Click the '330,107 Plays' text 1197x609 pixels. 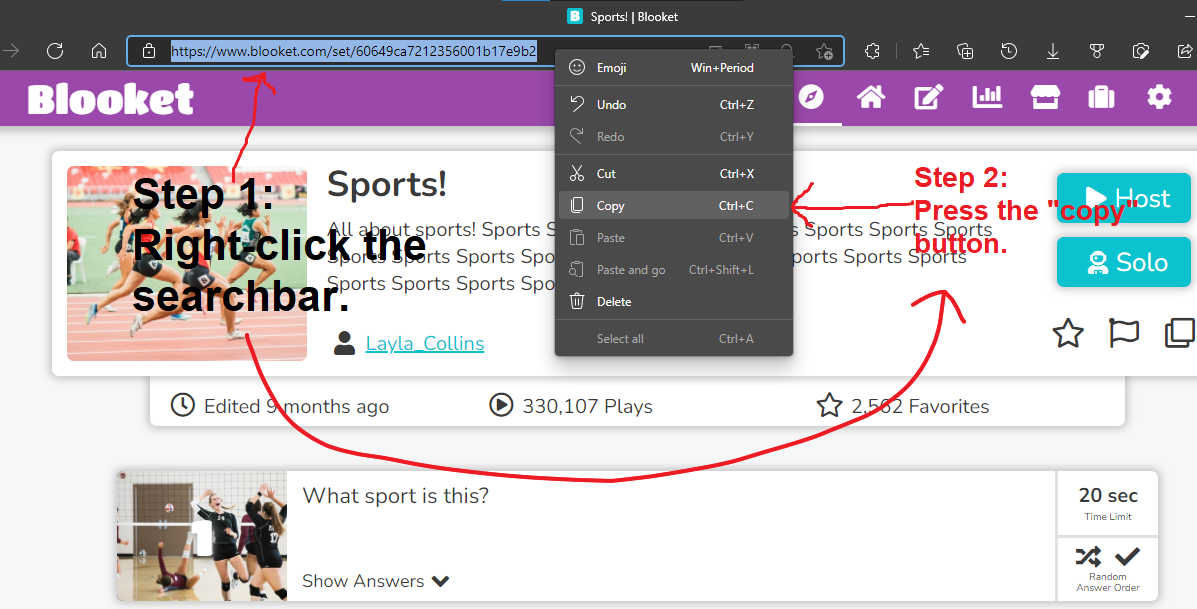coord(587,406)
